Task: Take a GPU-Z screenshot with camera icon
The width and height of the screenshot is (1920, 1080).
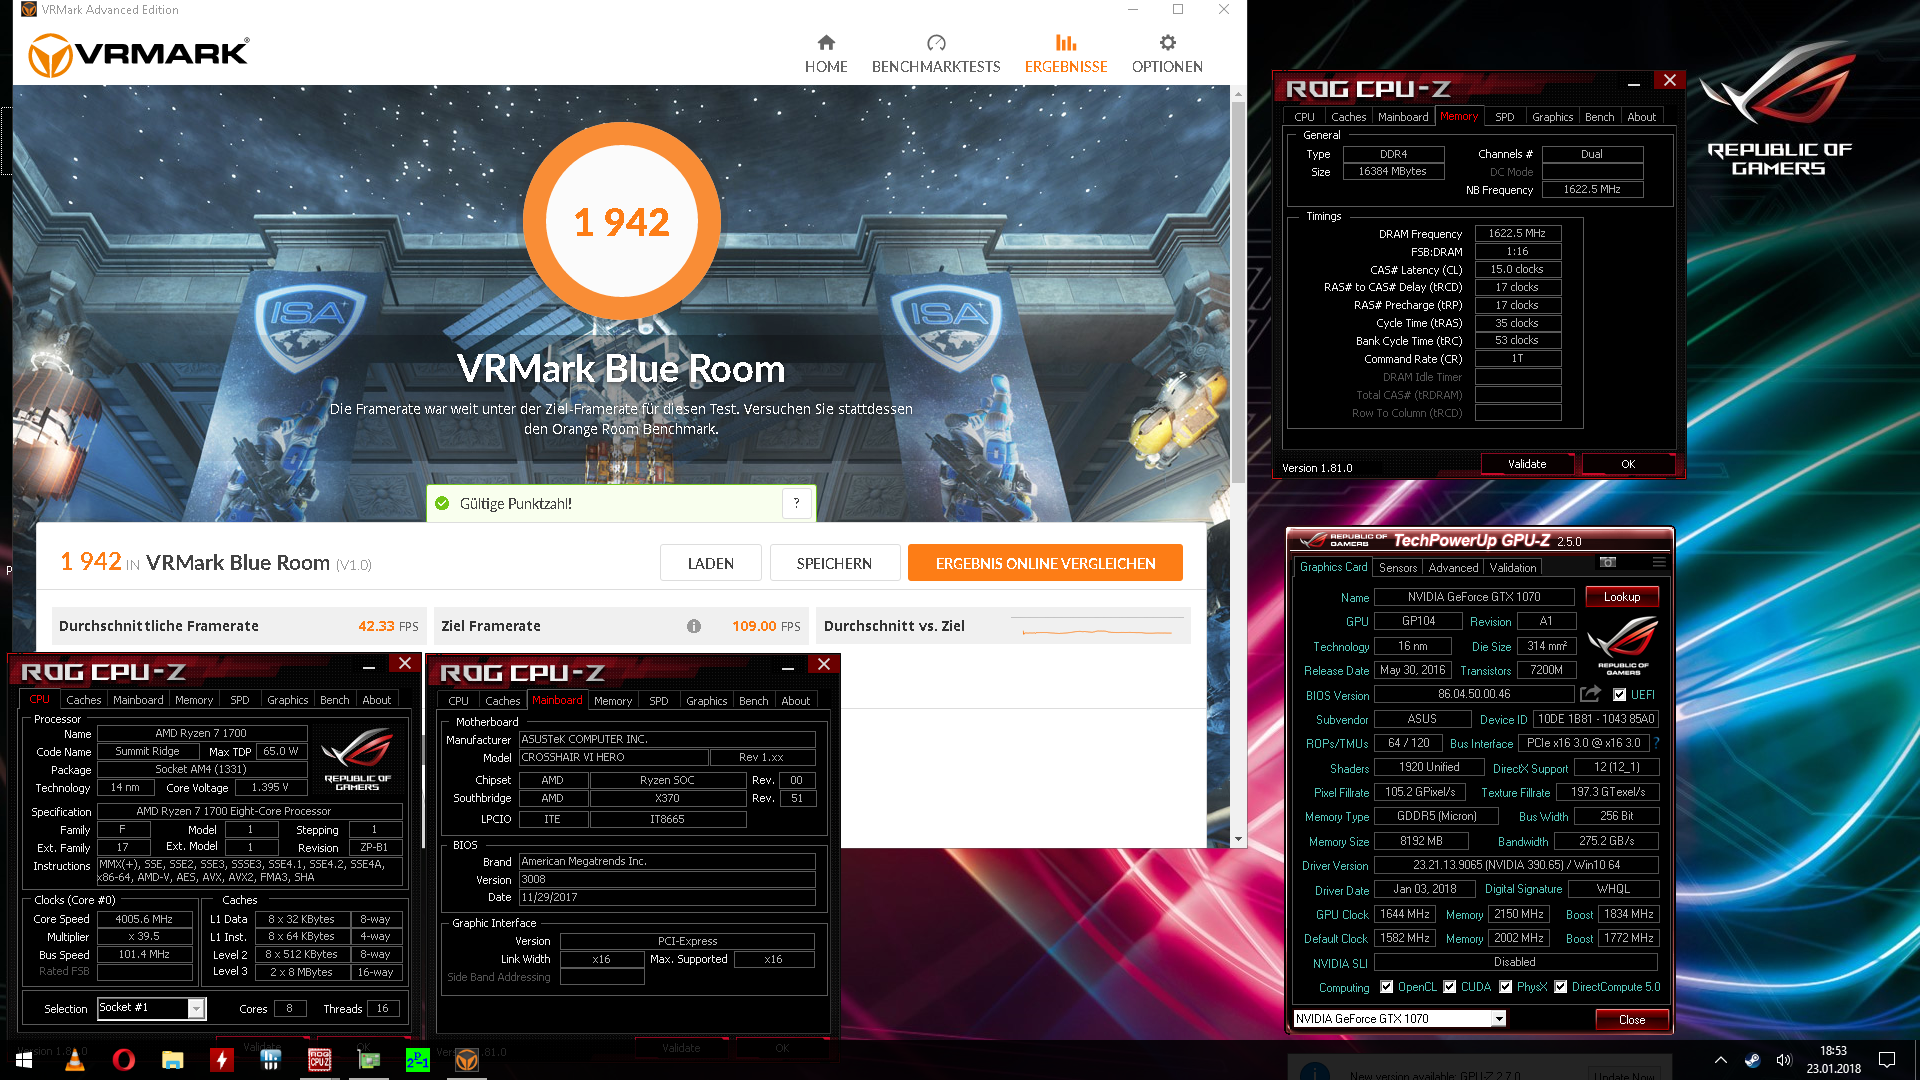Action: click(1608, 562)
